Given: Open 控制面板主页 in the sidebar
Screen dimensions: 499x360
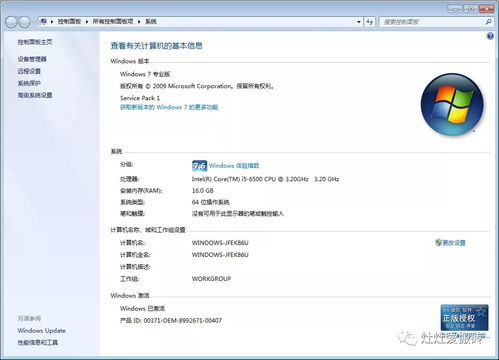Looking at the screenshot, I should 35,42.
